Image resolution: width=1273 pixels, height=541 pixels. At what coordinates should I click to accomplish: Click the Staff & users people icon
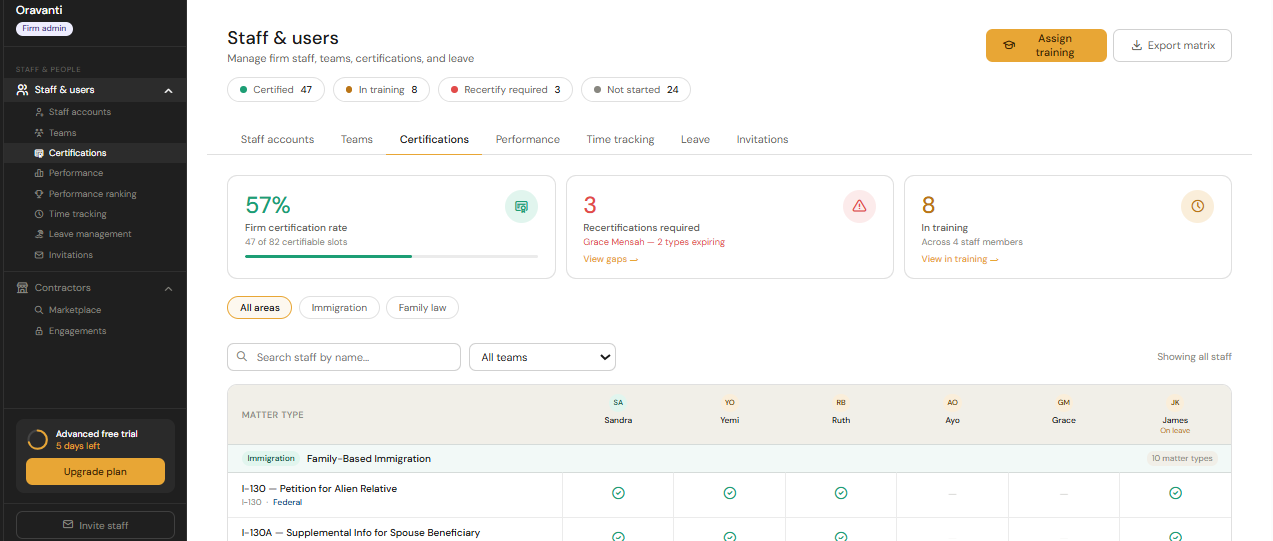coord(23,90)
